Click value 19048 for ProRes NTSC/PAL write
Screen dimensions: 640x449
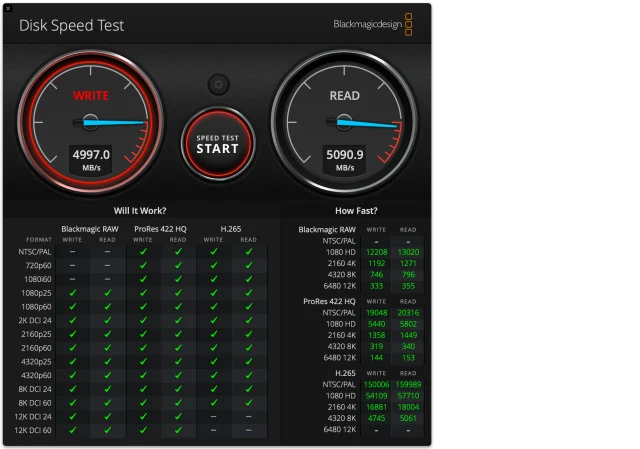point(376,313)
